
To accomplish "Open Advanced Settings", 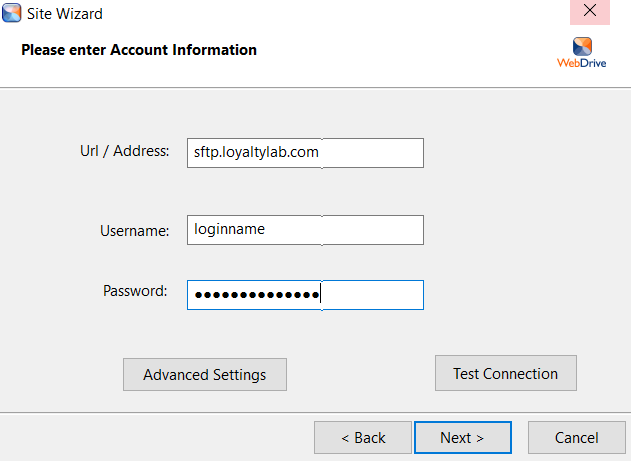I will [x=204, y=375].
